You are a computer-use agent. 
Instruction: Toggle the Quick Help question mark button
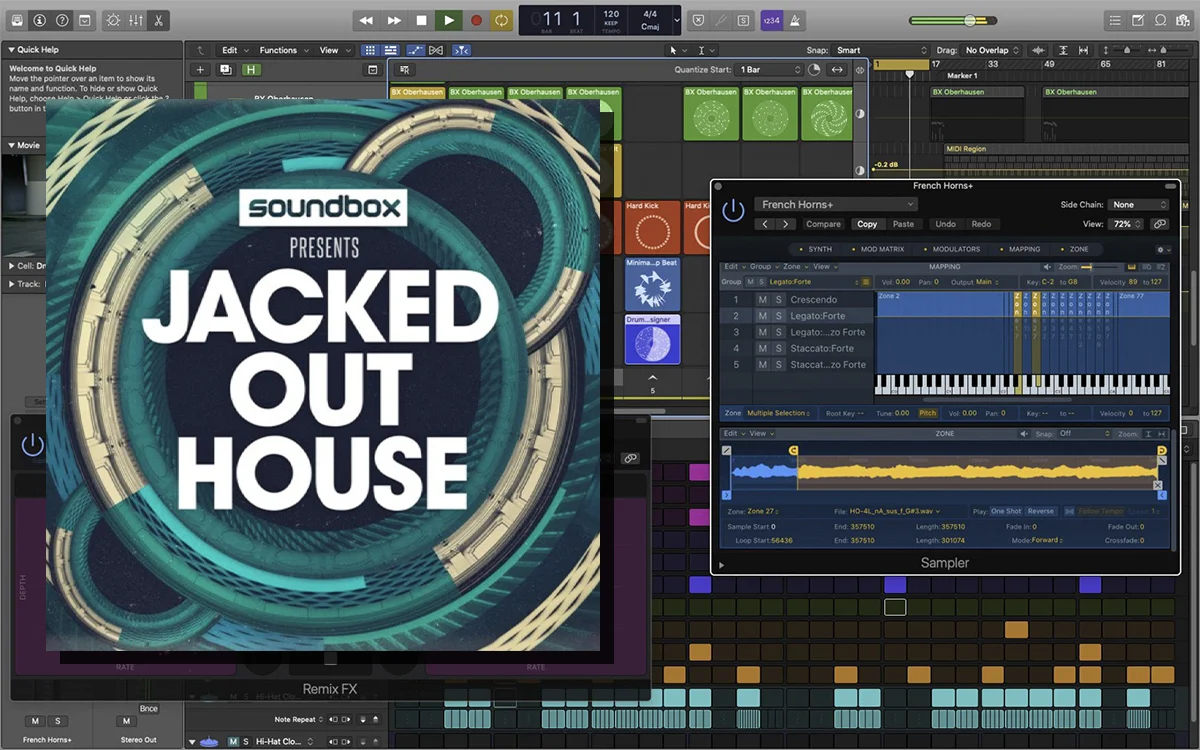pyautogui.click(x=63, y=20)
